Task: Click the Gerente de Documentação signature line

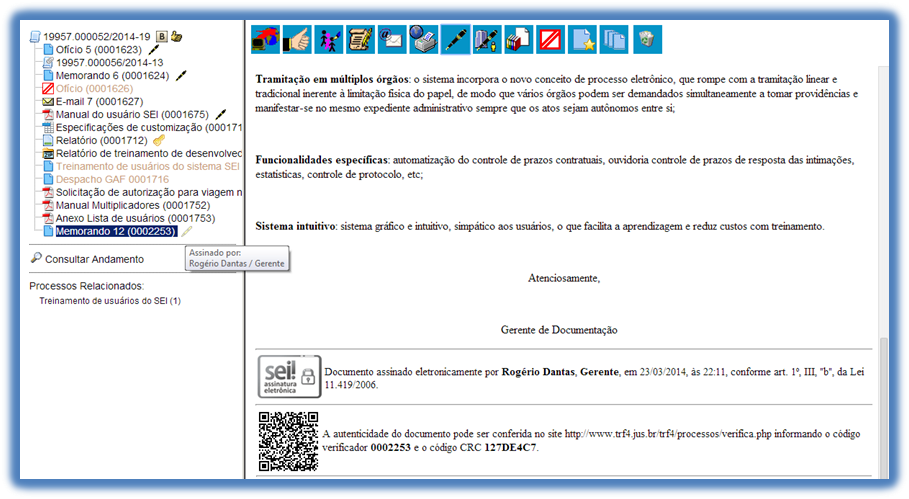Action: 559,330
